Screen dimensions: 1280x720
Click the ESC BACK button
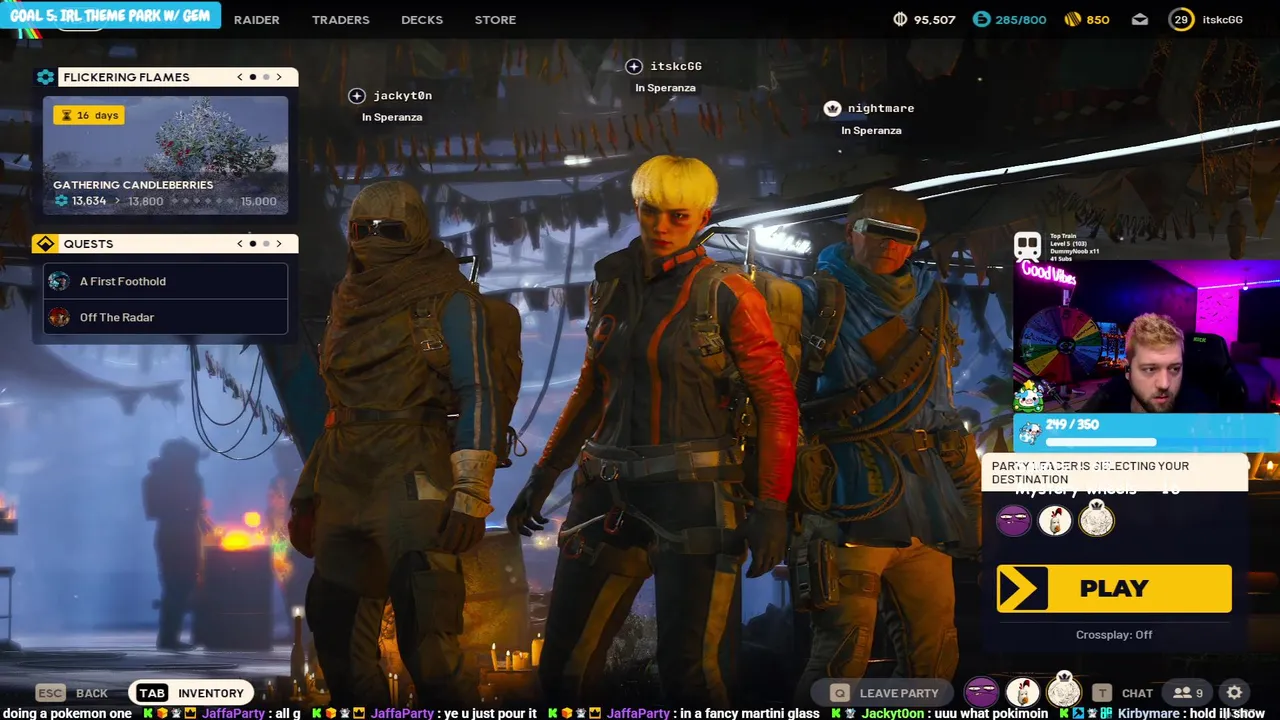click(x=72, y=693)
